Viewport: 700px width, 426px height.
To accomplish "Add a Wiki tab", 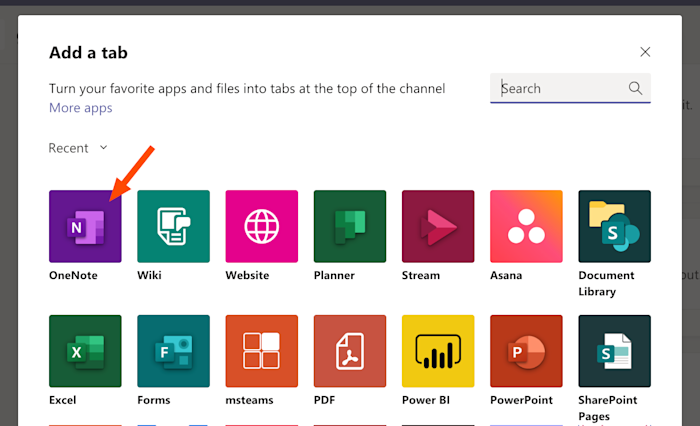I will tap(173, 226).
